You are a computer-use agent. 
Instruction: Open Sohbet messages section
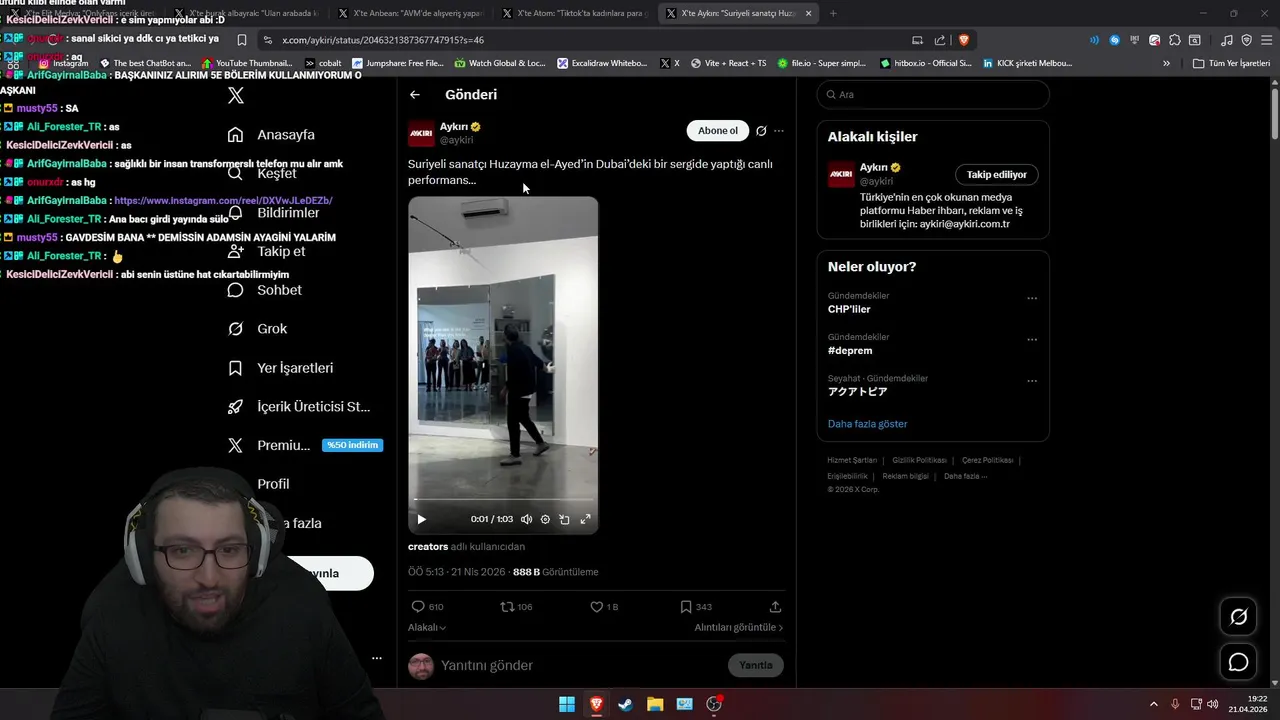pos(265,290)
